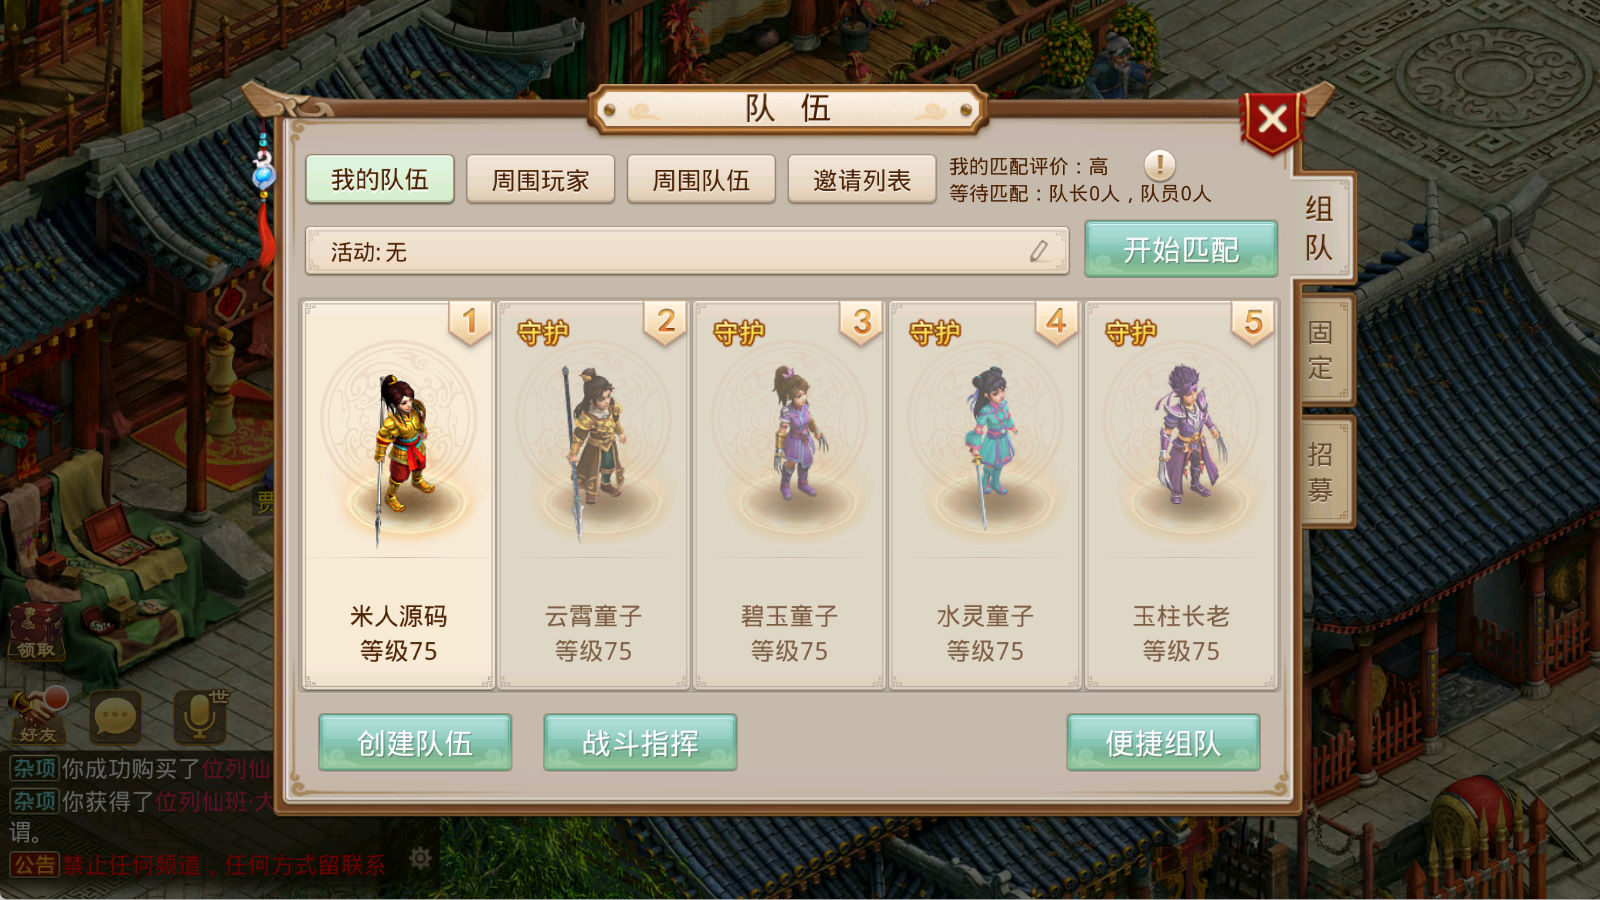Viewport: 1600px width, 900px height.
Task: Open chat settings gear icon
Action: click(420, 859)
